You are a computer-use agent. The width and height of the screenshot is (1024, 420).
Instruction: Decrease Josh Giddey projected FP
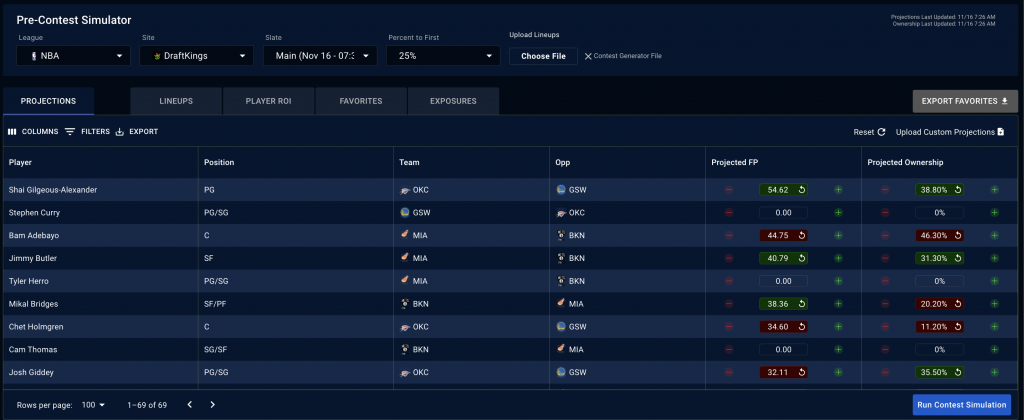point(729,373)
